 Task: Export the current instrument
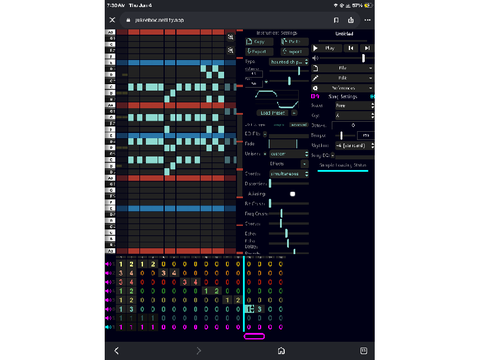tap(259, 51)
